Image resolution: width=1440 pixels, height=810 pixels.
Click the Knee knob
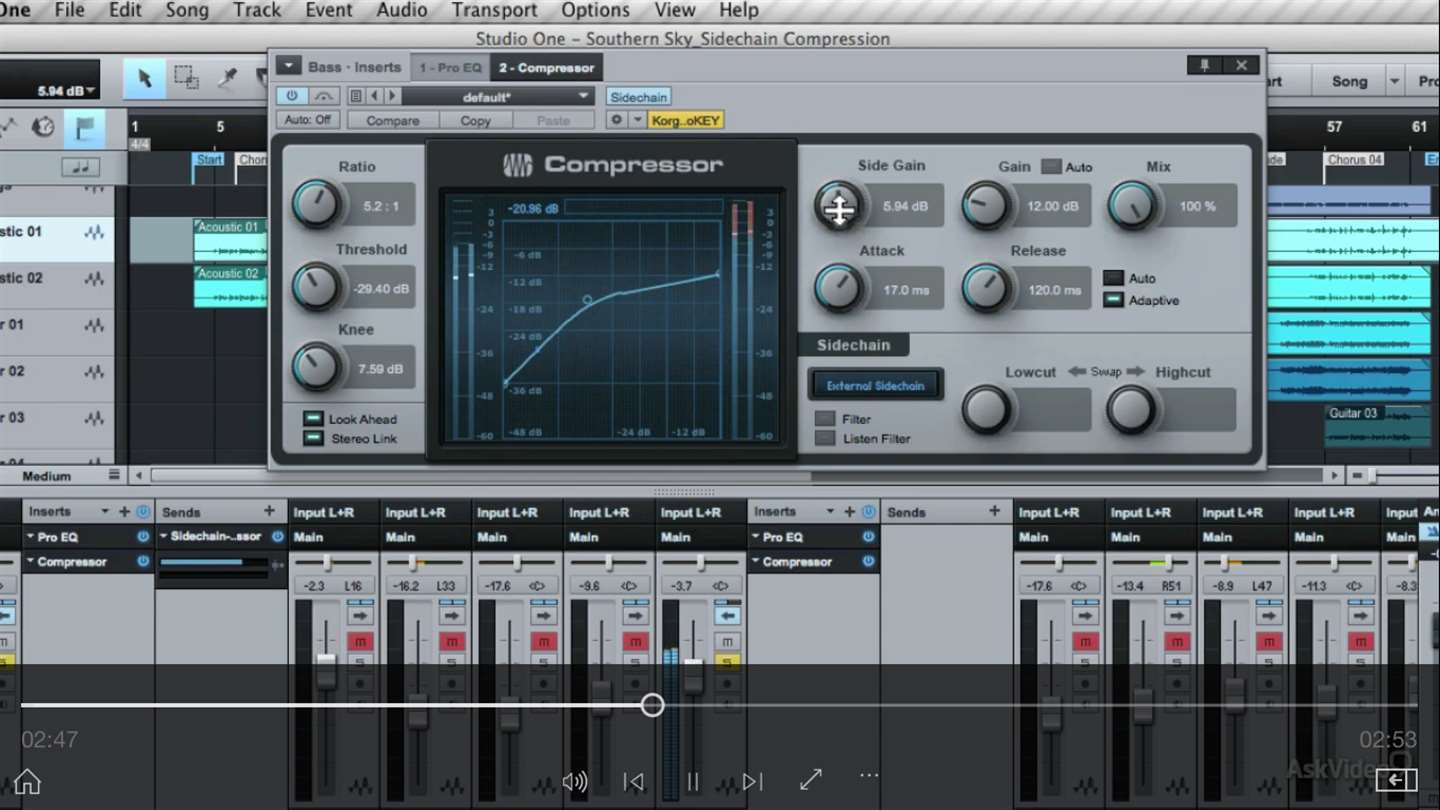click(x=316, y=367)
